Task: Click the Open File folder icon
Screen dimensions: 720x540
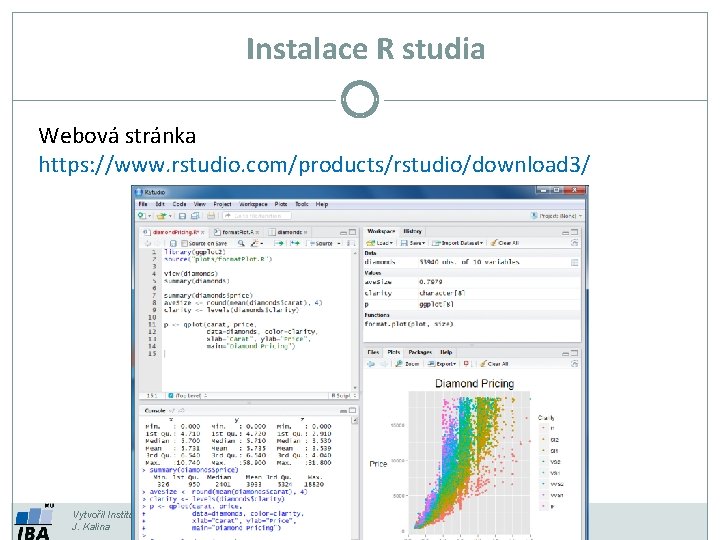Action: [161, 215]
